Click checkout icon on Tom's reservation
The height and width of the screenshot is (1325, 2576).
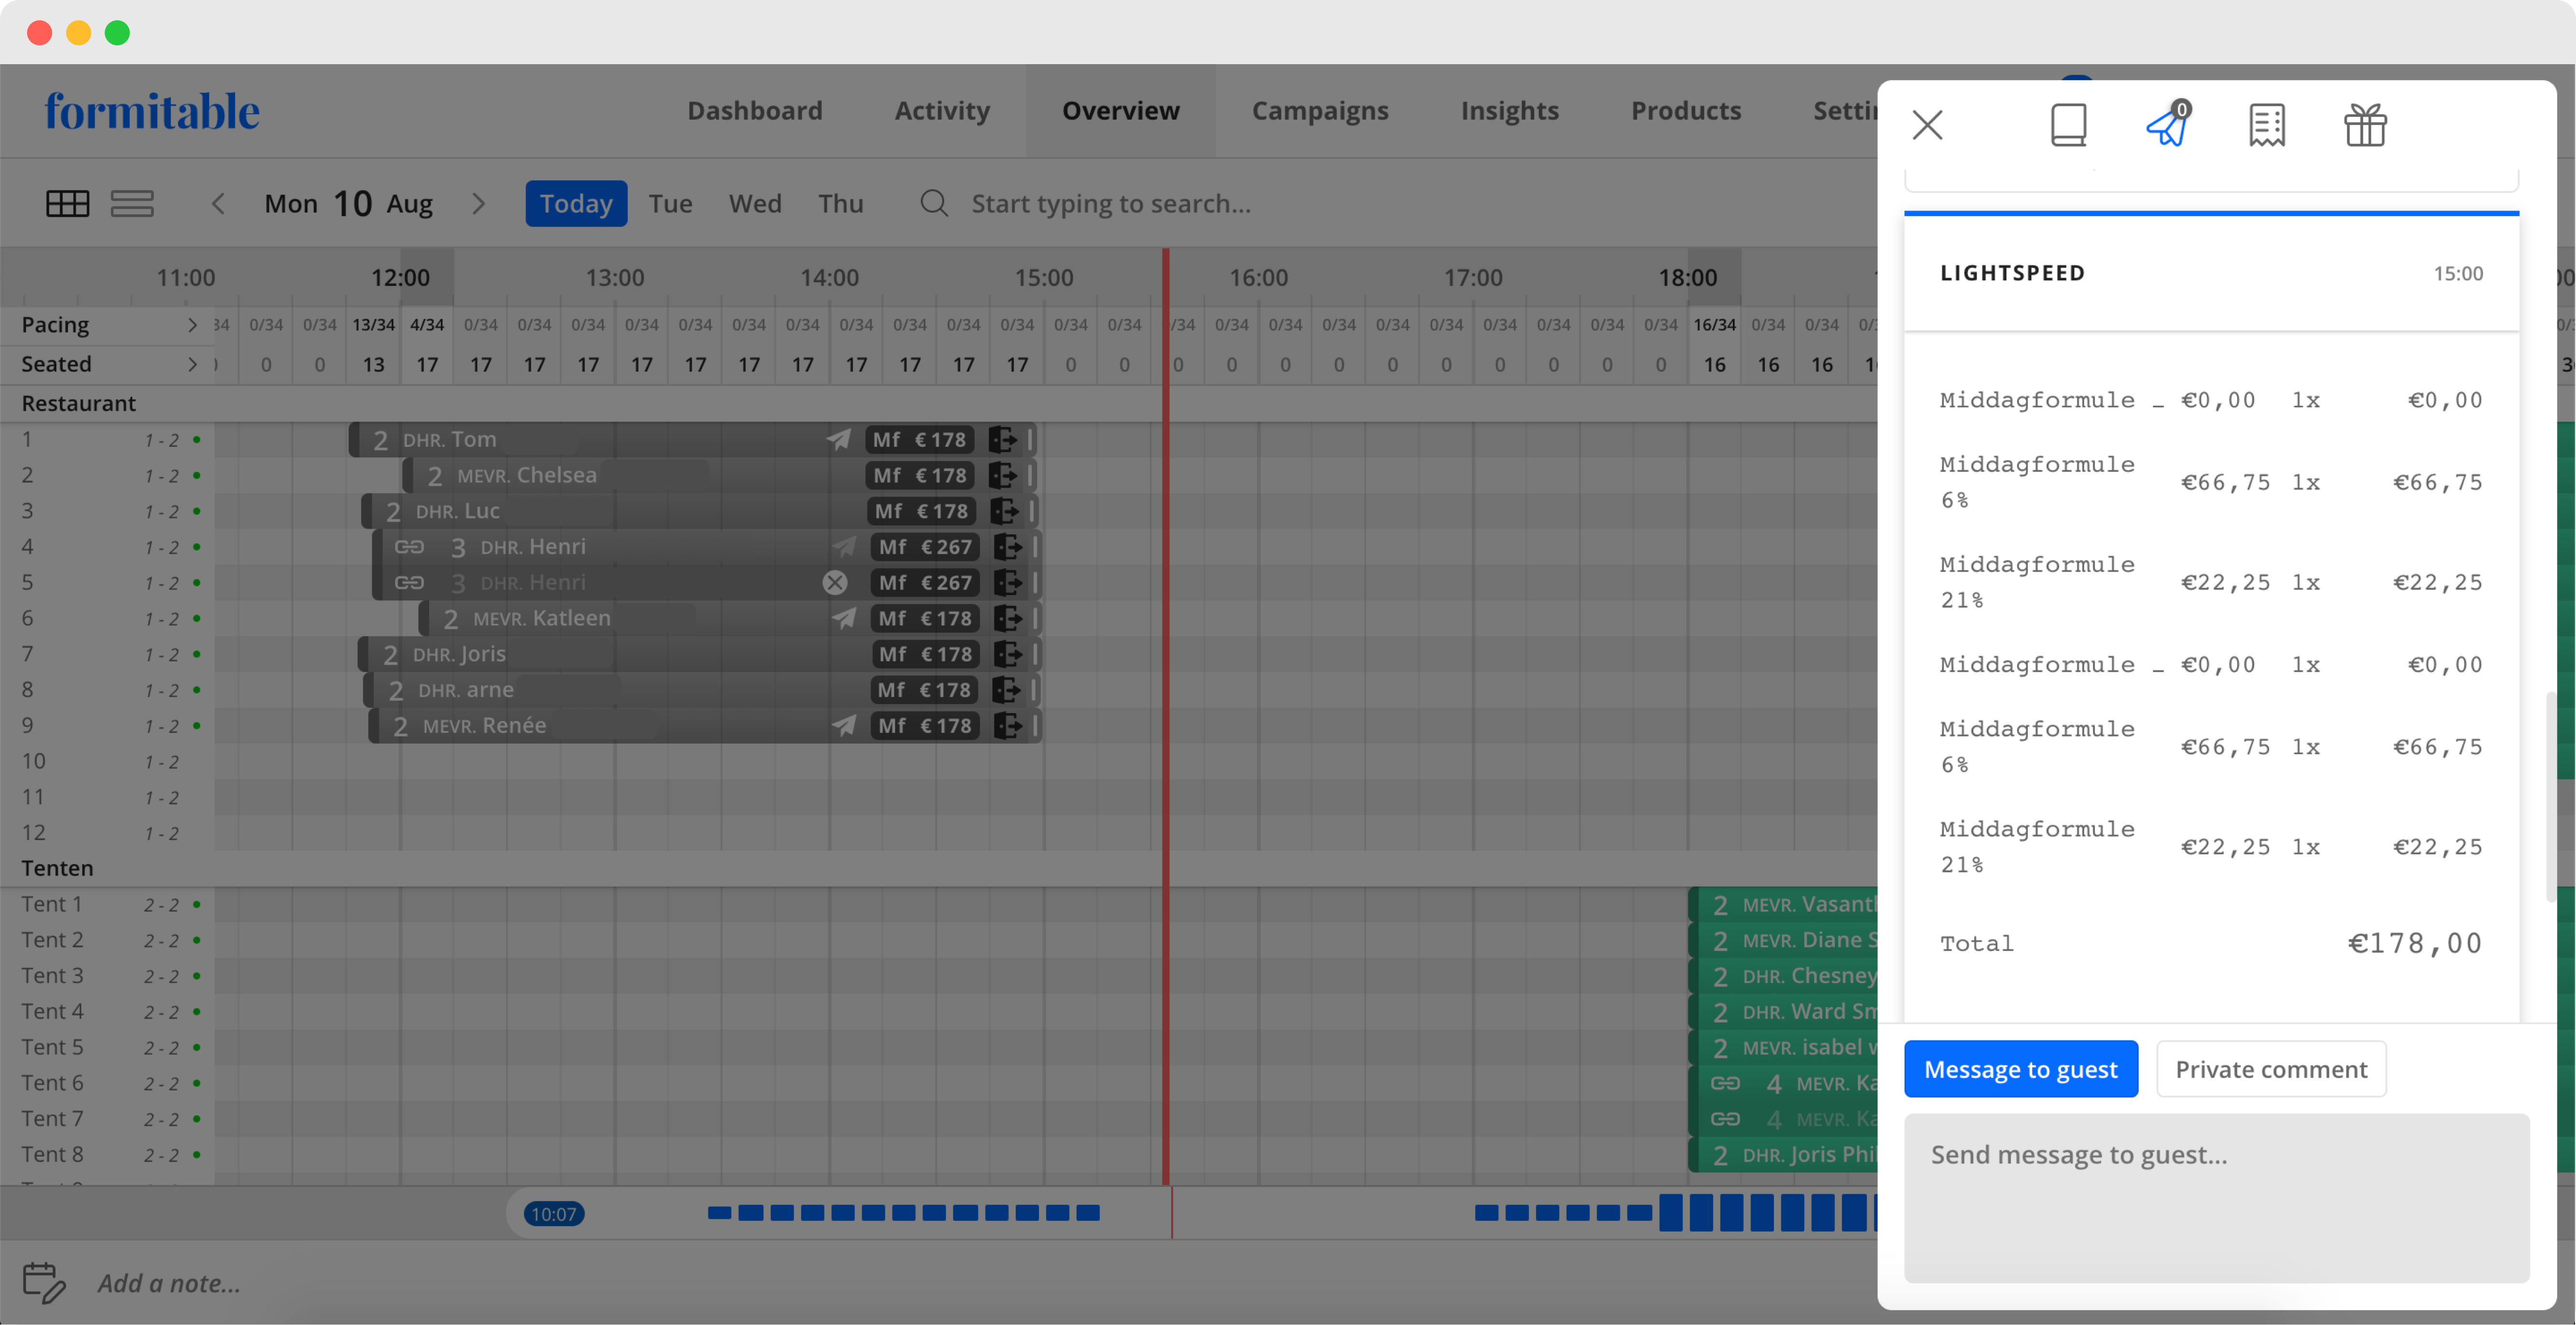pyautogui.click(x=1002, y=439)
